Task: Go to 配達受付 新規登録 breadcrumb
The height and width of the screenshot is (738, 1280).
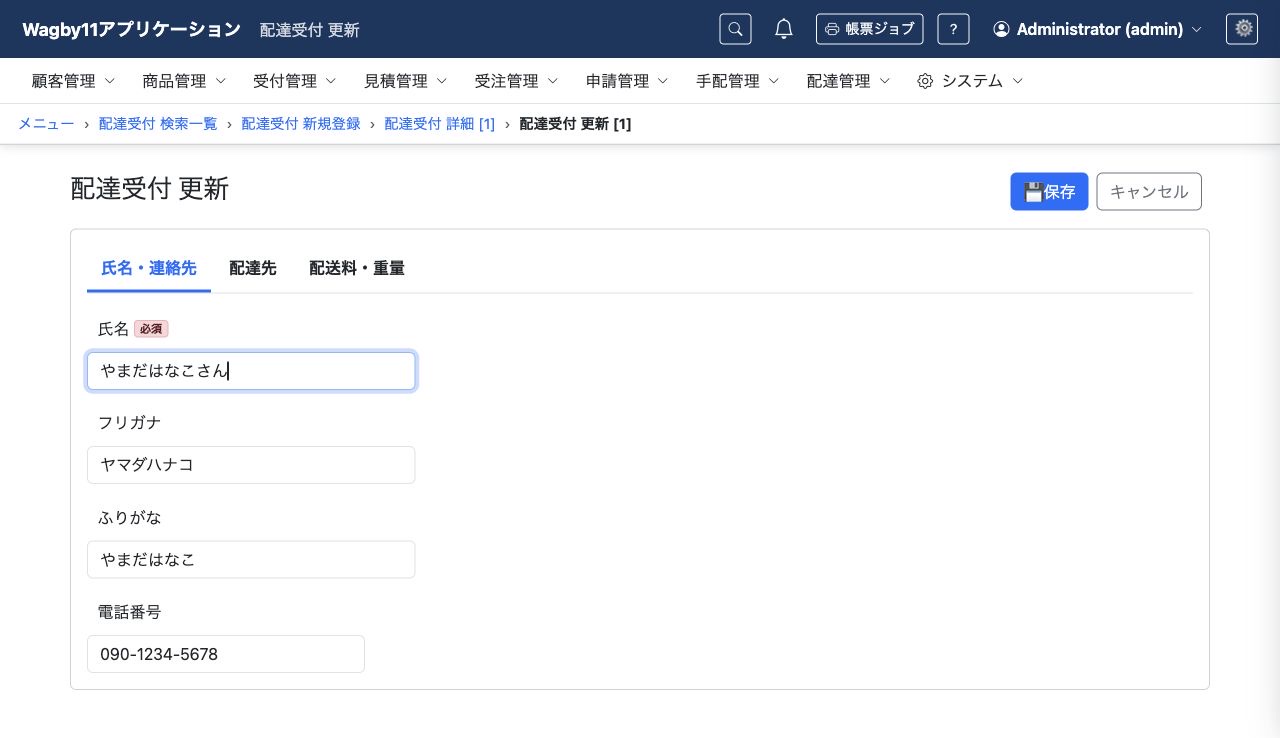Action: pos(301,124)
